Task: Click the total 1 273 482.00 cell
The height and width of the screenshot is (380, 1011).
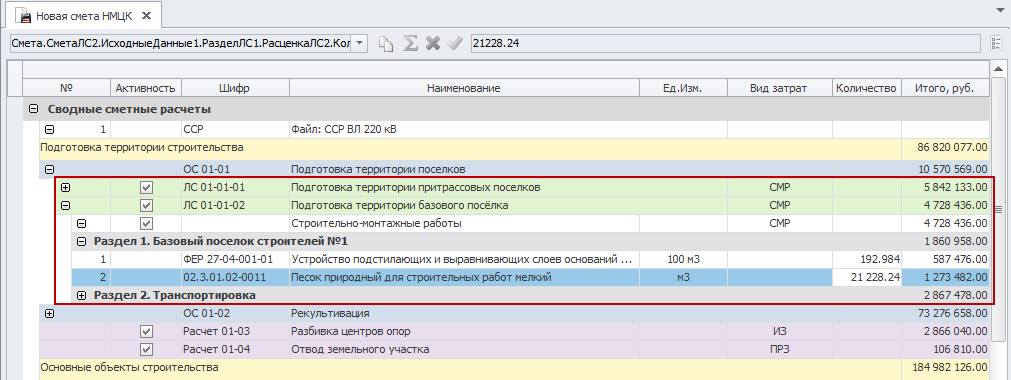Action: 945,278
